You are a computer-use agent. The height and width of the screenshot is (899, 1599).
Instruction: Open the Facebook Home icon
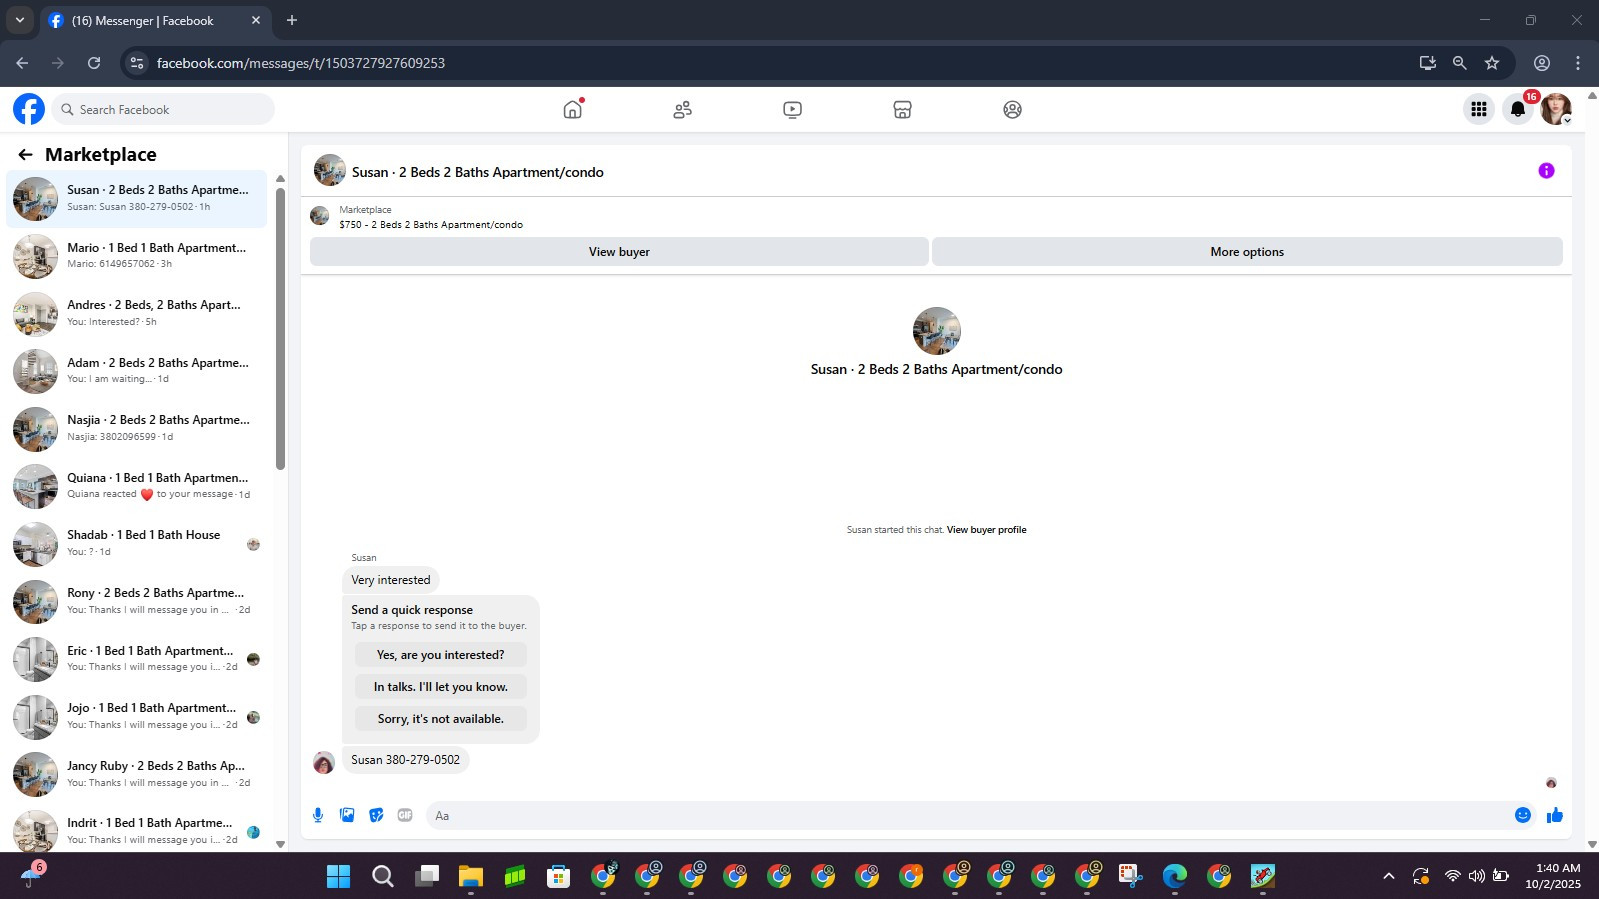point(572,110)
